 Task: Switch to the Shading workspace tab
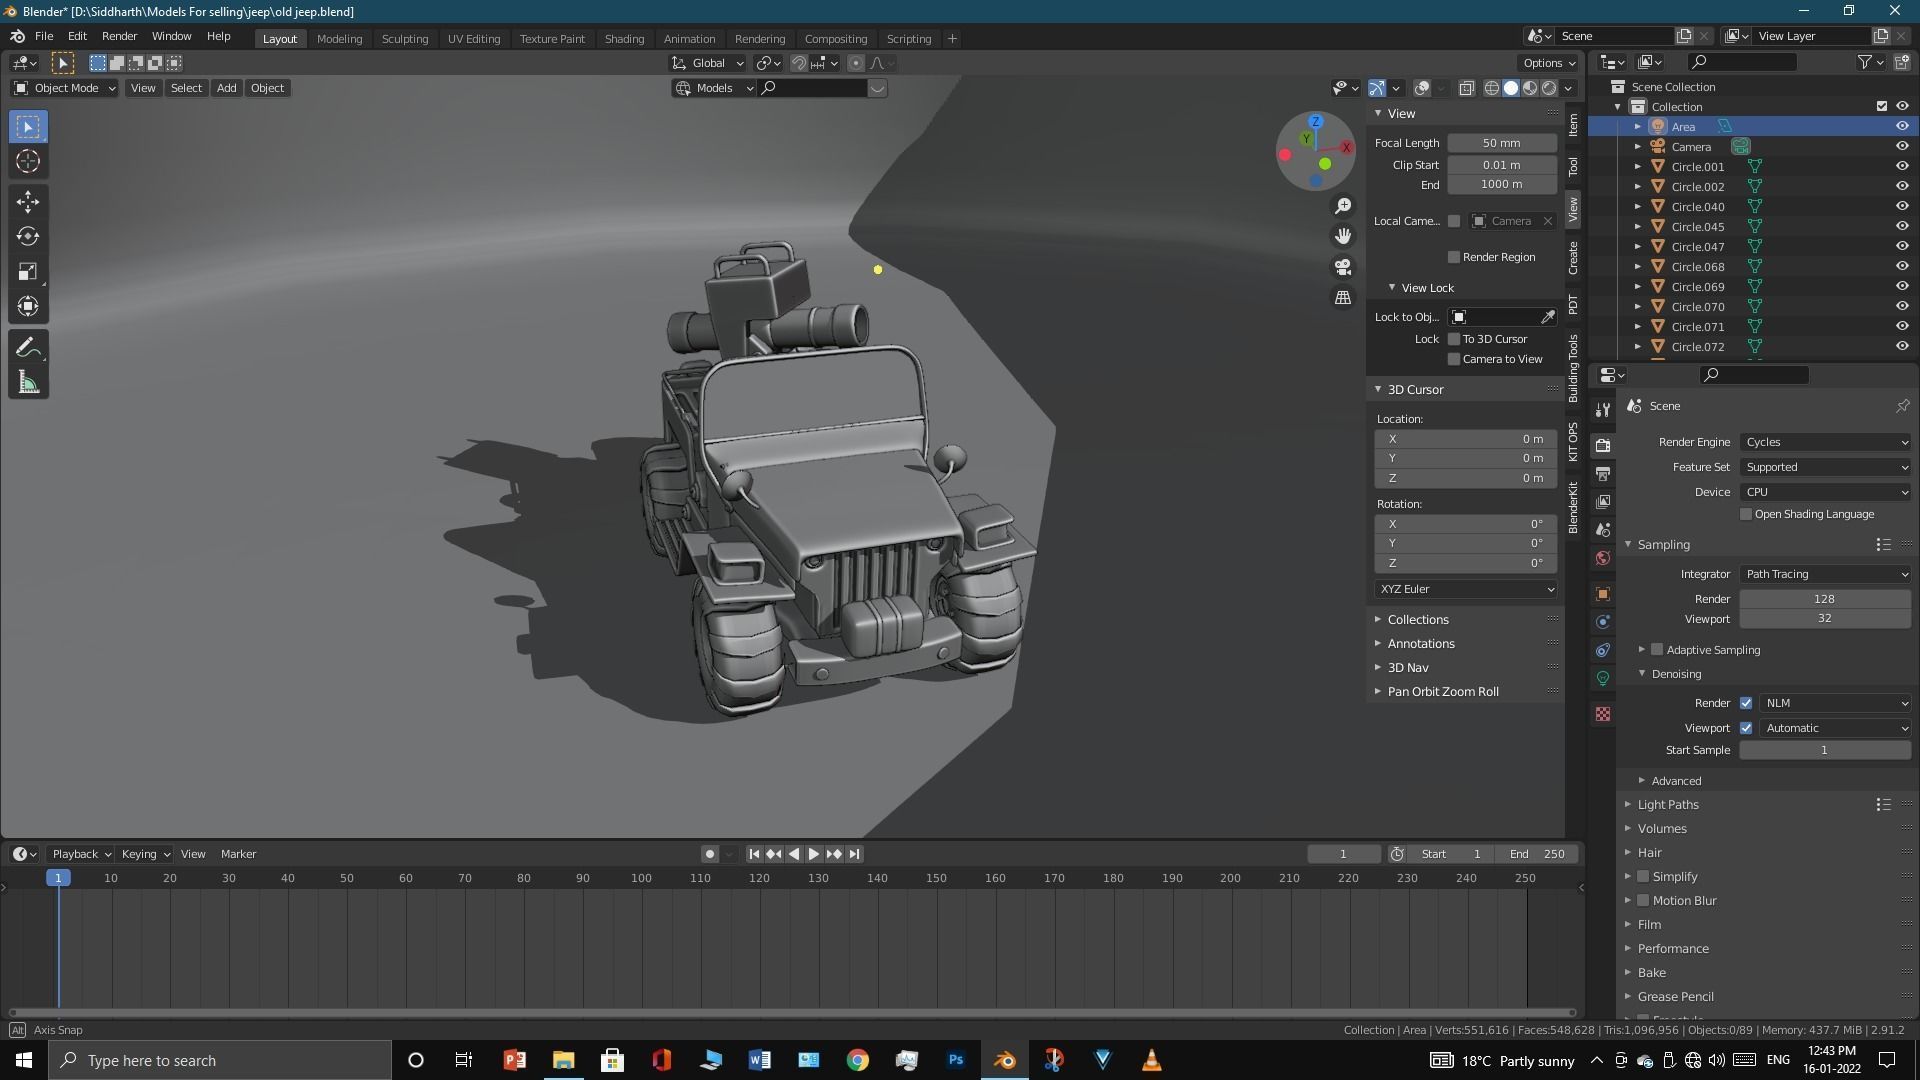[624, 38]
